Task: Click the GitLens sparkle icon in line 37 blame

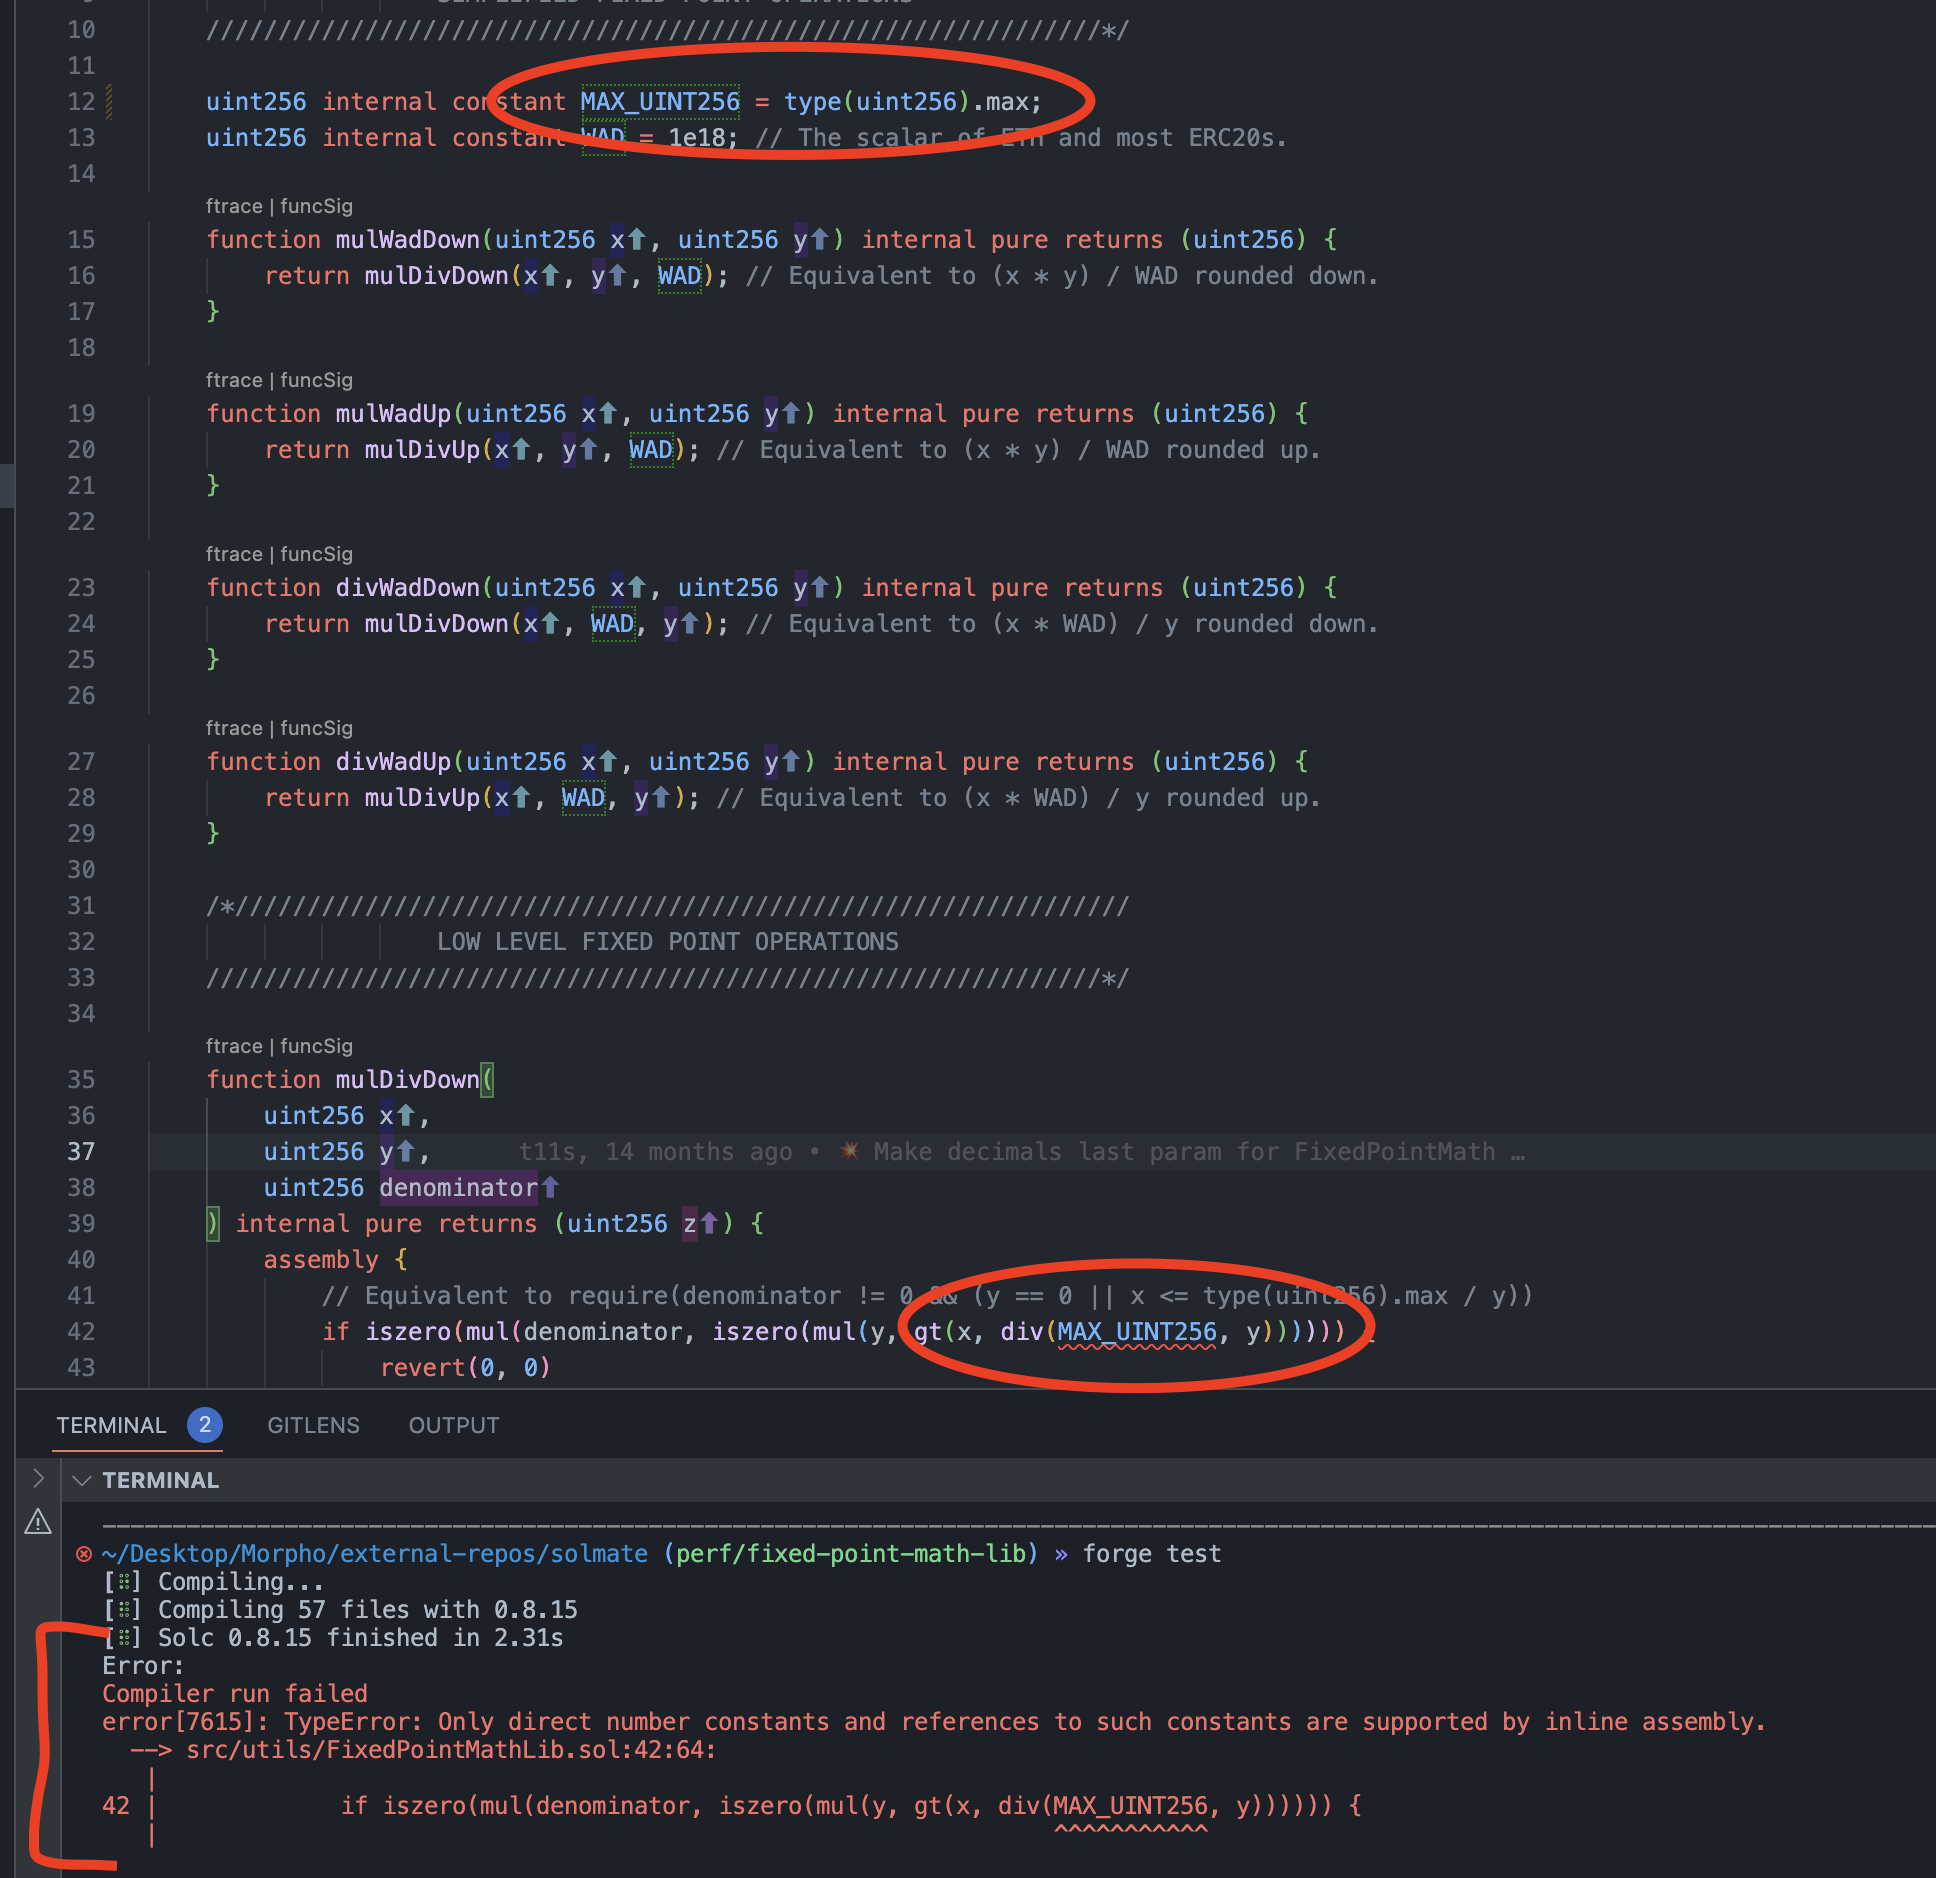Action: pos(849,1151)
